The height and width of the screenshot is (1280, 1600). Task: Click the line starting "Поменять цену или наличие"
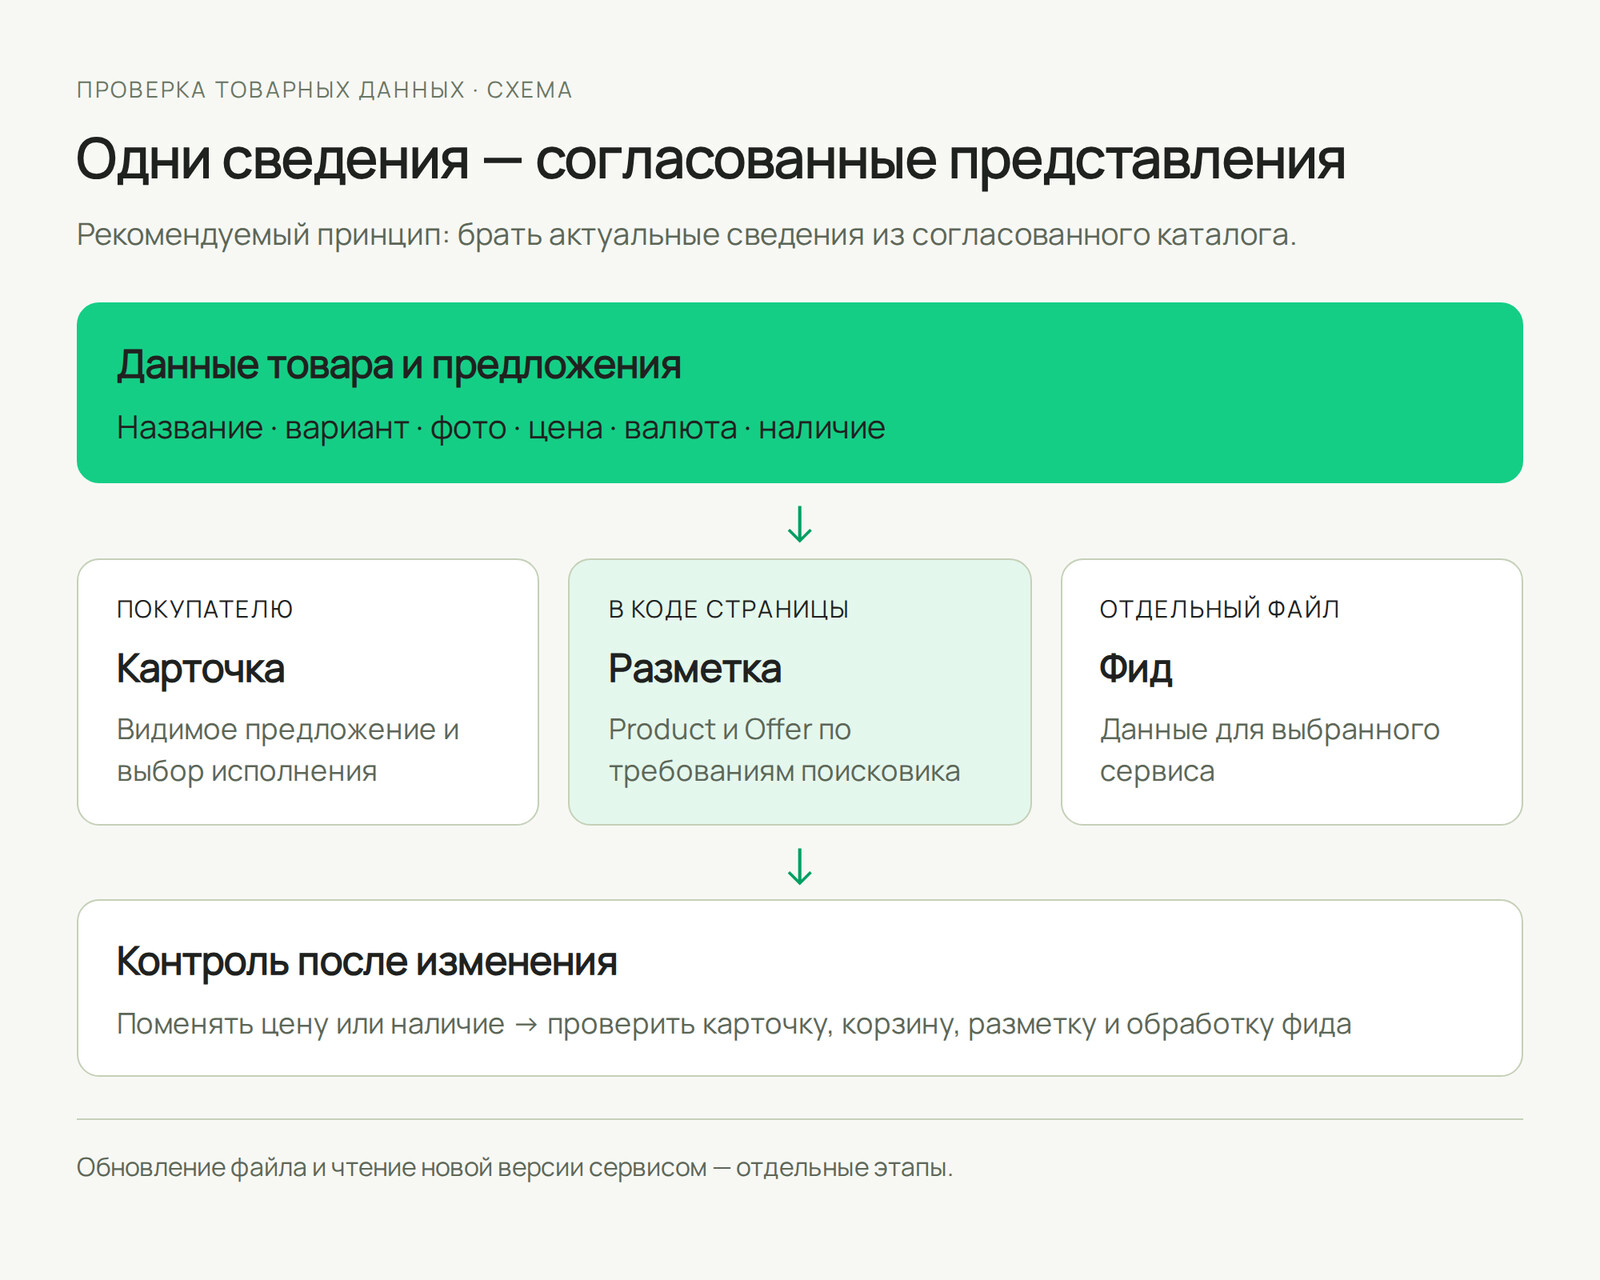734,1024
